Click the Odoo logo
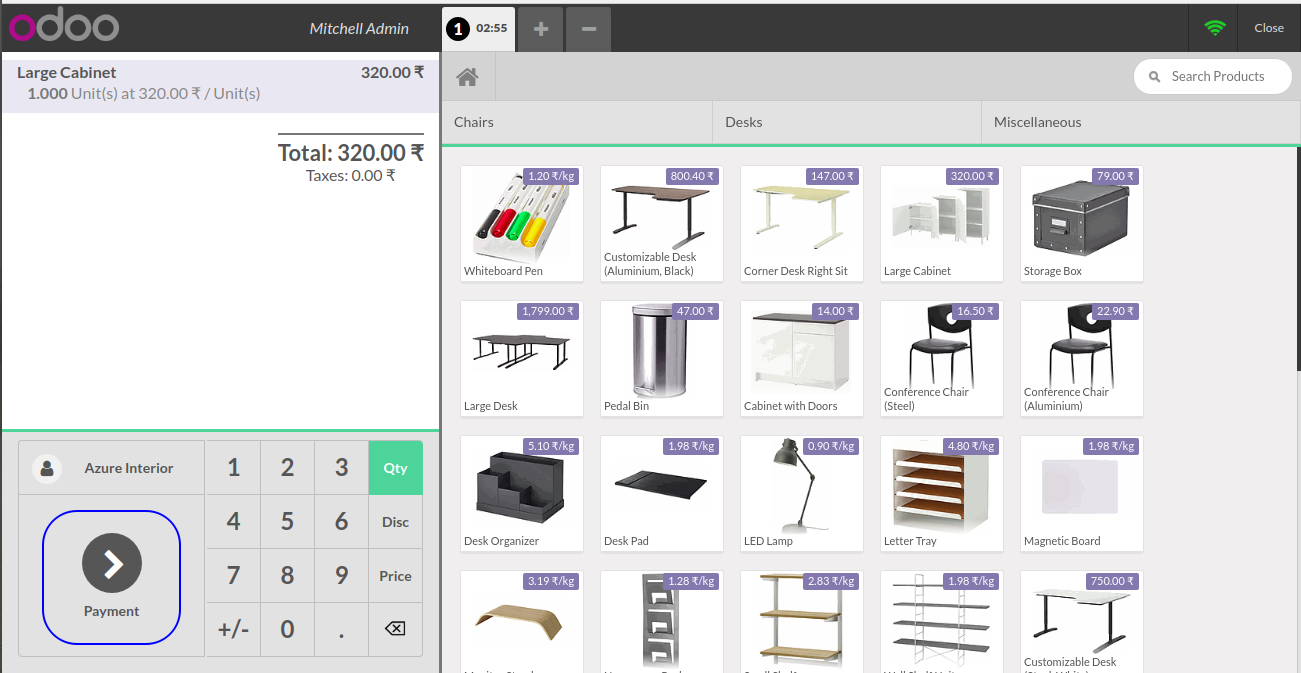This screenshot has width=1301, height=673. point(64,27)
